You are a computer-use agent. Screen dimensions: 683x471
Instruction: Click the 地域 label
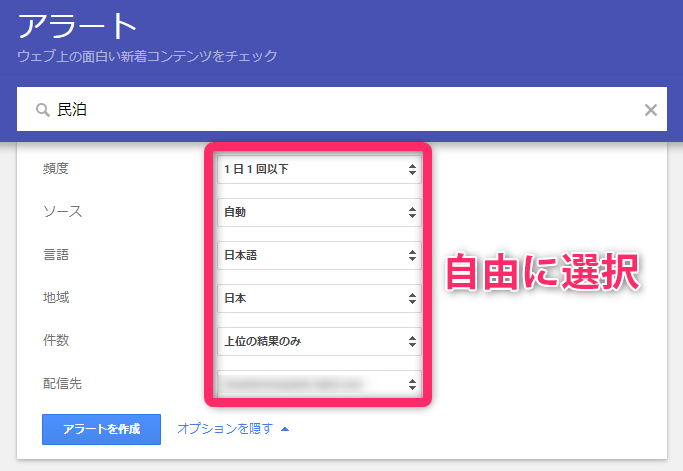[56, 297]
